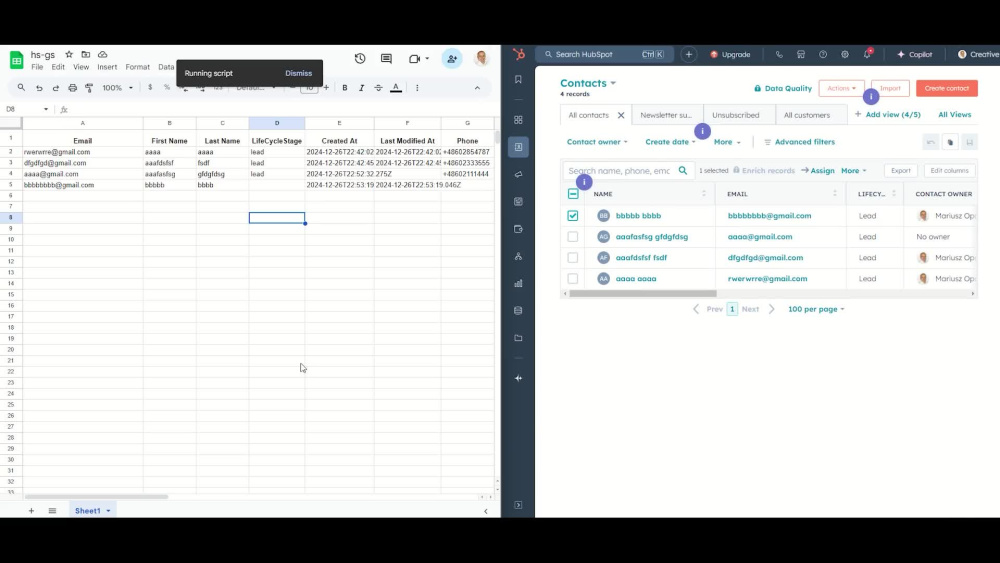Apply strikethrough formatting in Sheets
Image resolution: width=1000 pixels, height=563 pixels.
coord(378,88)
